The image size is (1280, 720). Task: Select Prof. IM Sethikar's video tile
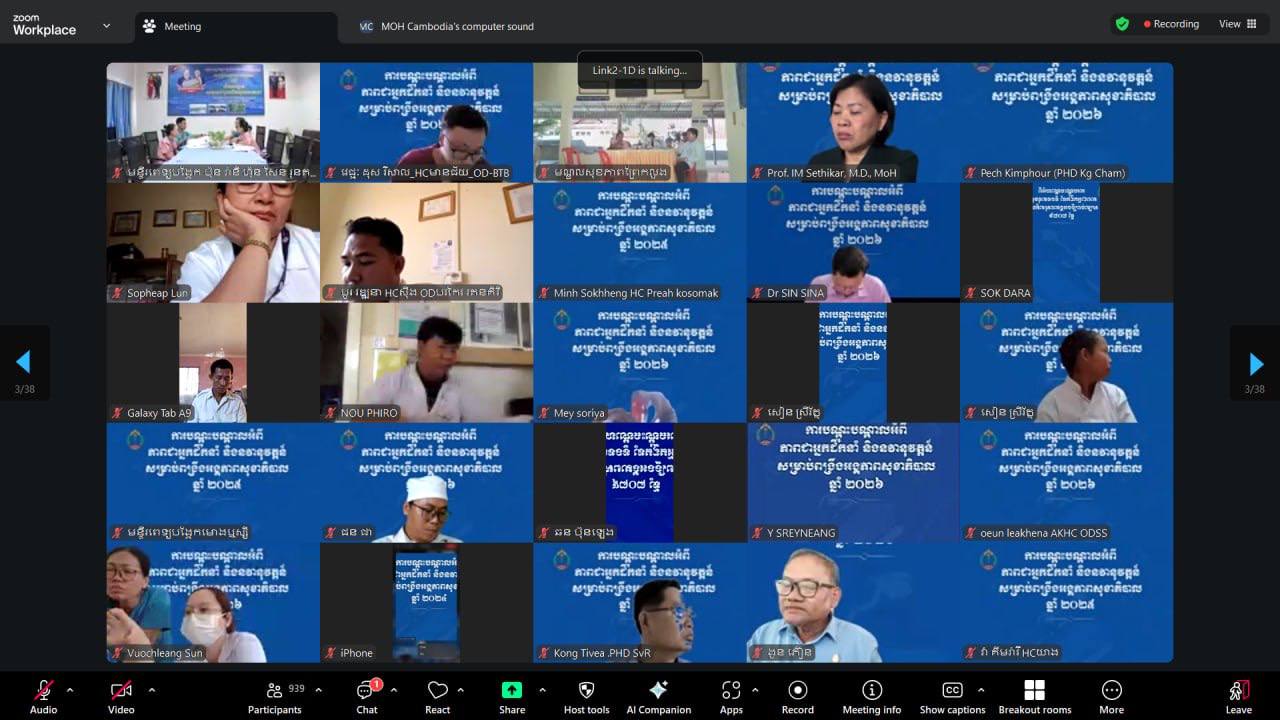coord(853,122)
